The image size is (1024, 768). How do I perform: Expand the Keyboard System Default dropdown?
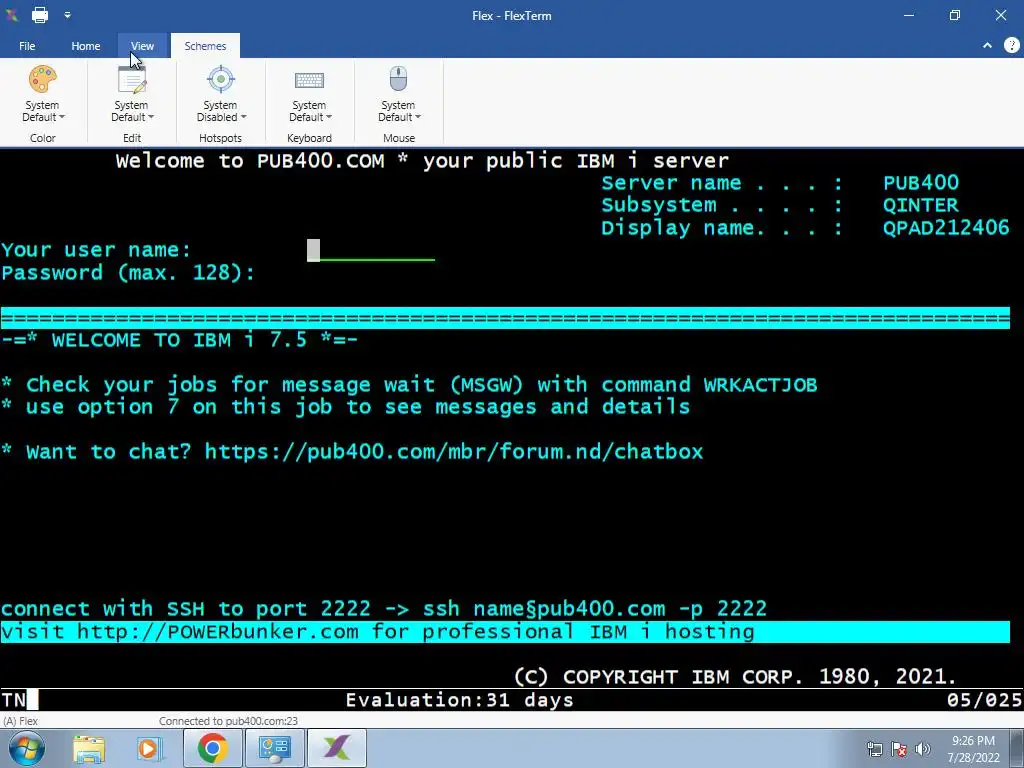coord(310,111)
